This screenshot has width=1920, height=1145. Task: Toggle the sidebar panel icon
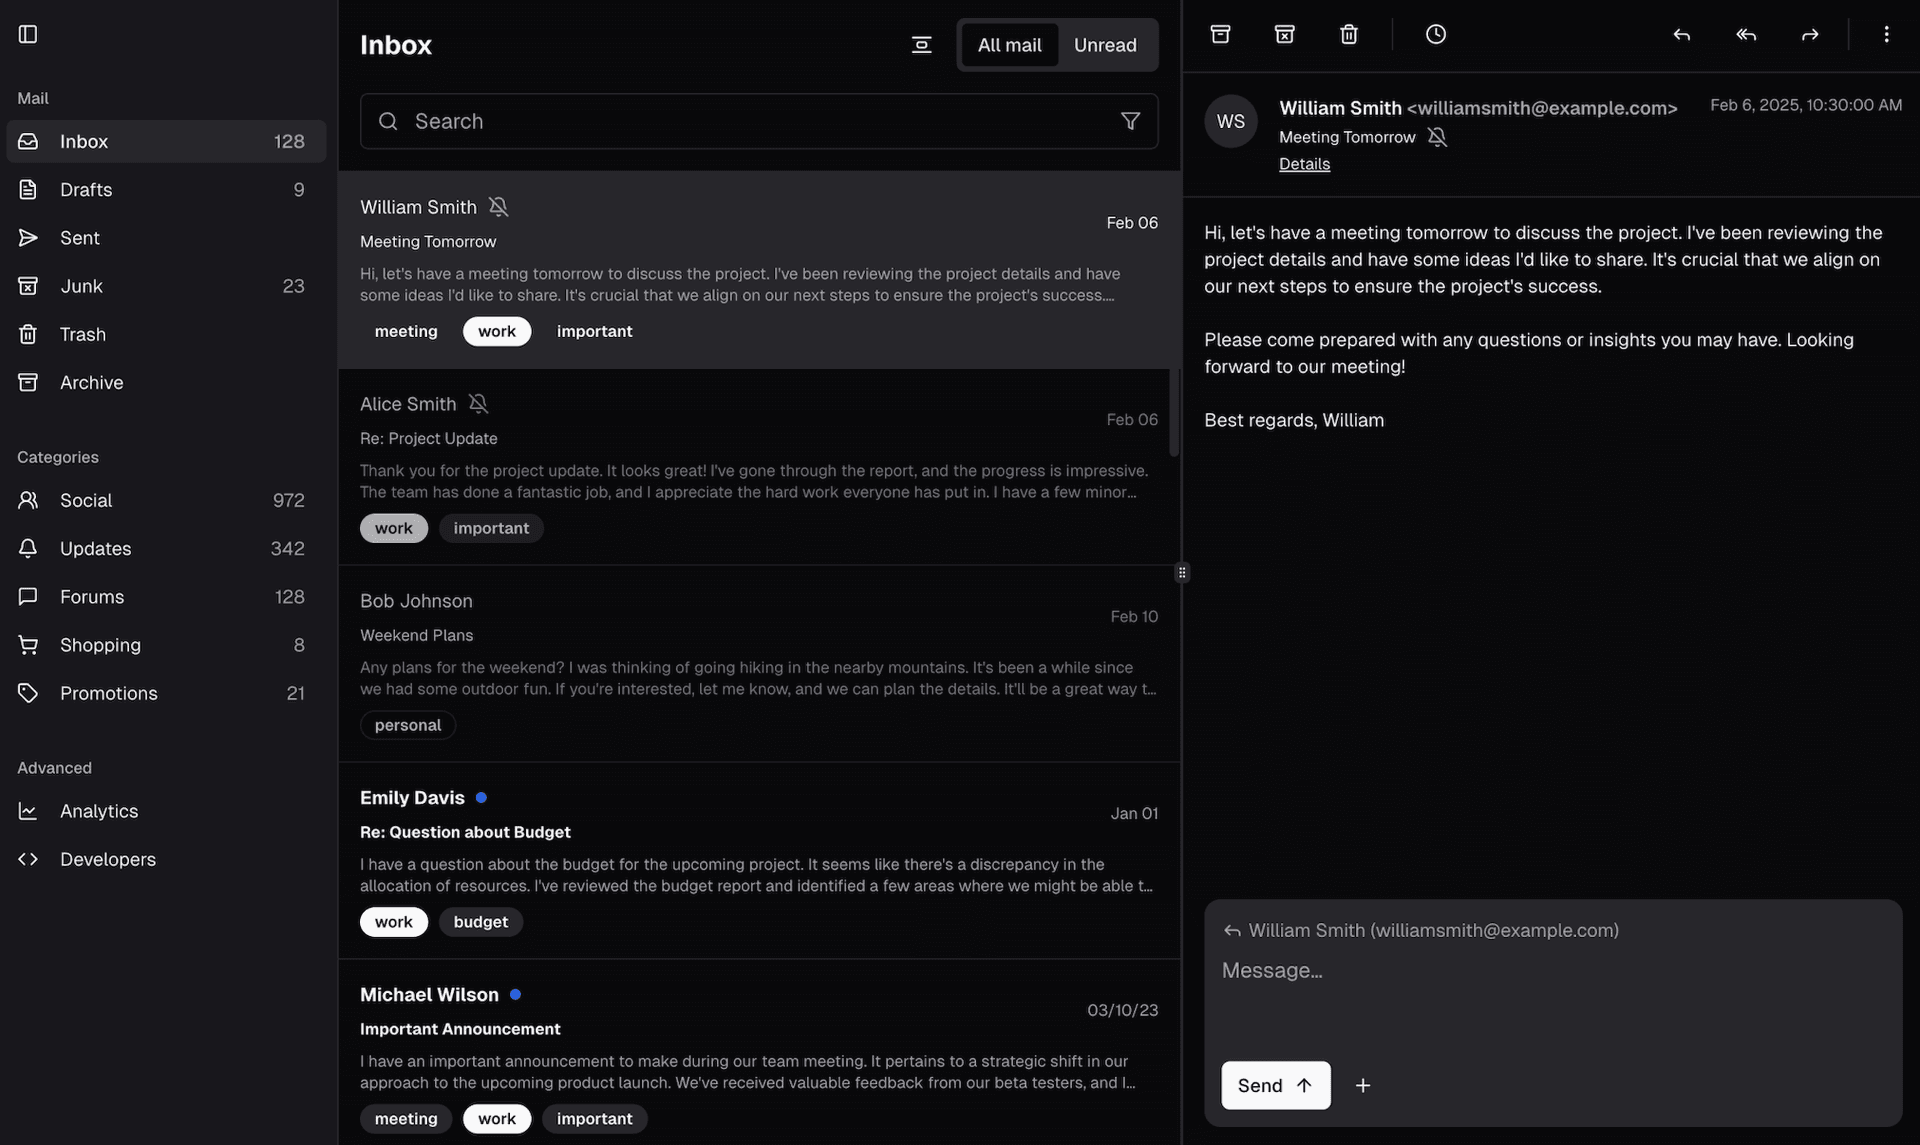28,34
